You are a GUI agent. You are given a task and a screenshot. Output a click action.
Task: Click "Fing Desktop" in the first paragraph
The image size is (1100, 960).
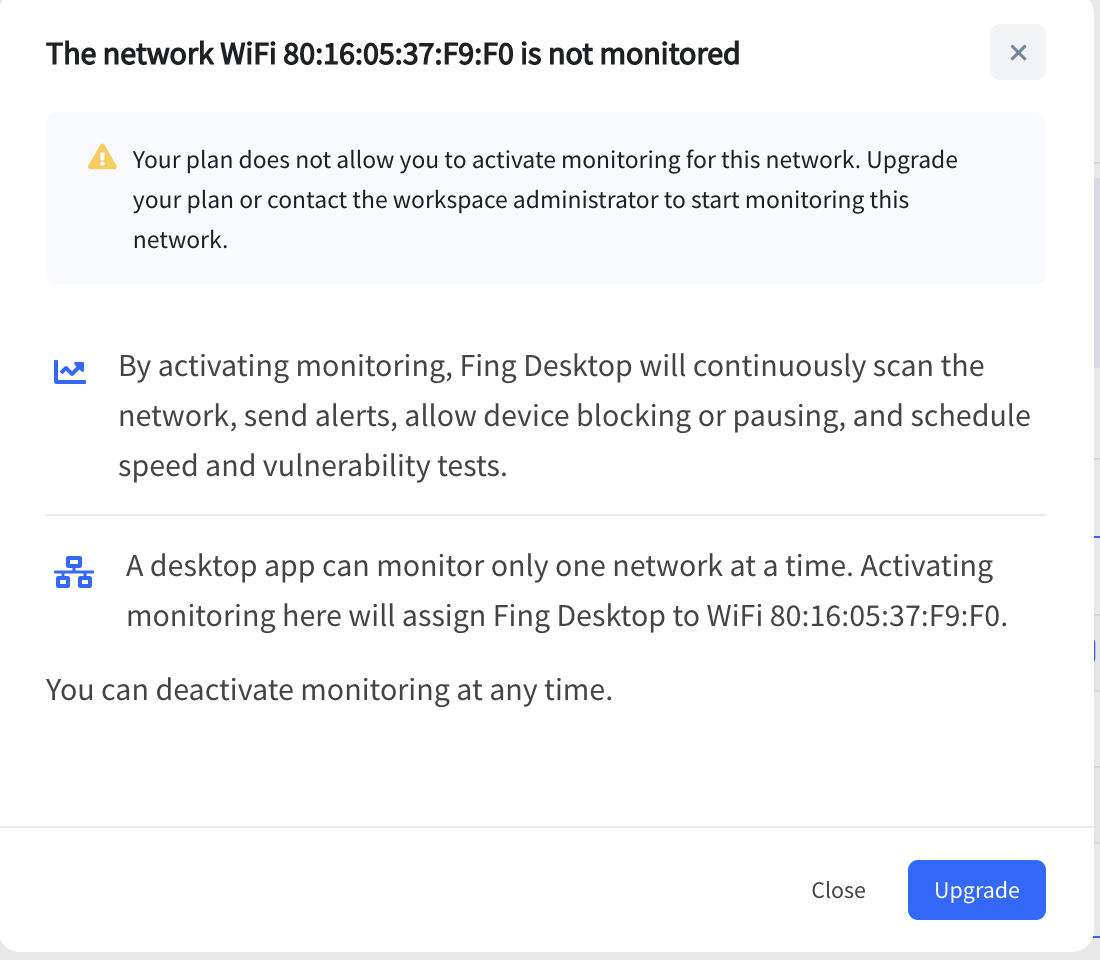tap(546, 366)
